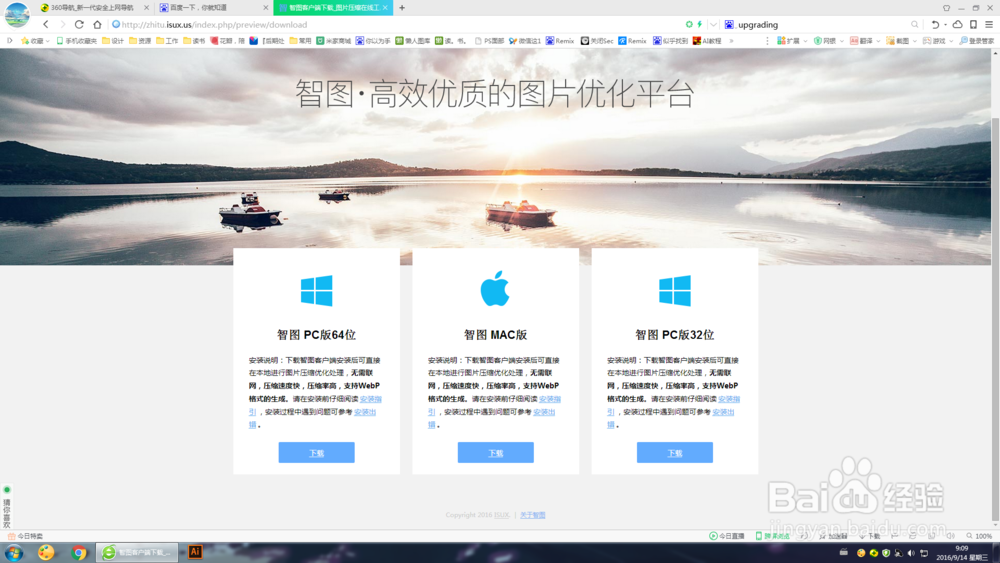Screen dimensions: 1000x563
Task: Reload the page with the refresh icon
Action: [79, 24]
